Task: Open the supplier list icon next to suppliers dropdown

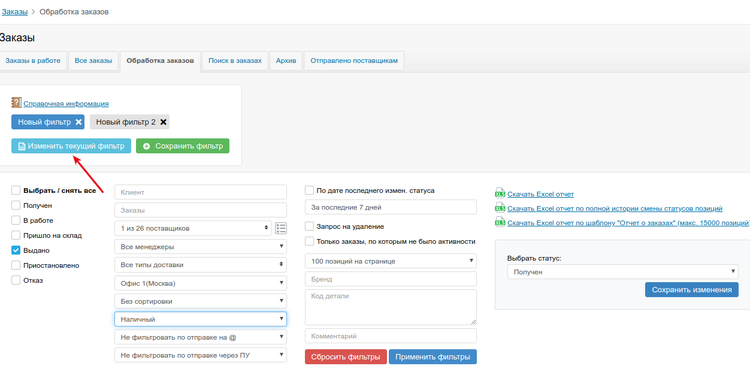Action: coord(281,228)
